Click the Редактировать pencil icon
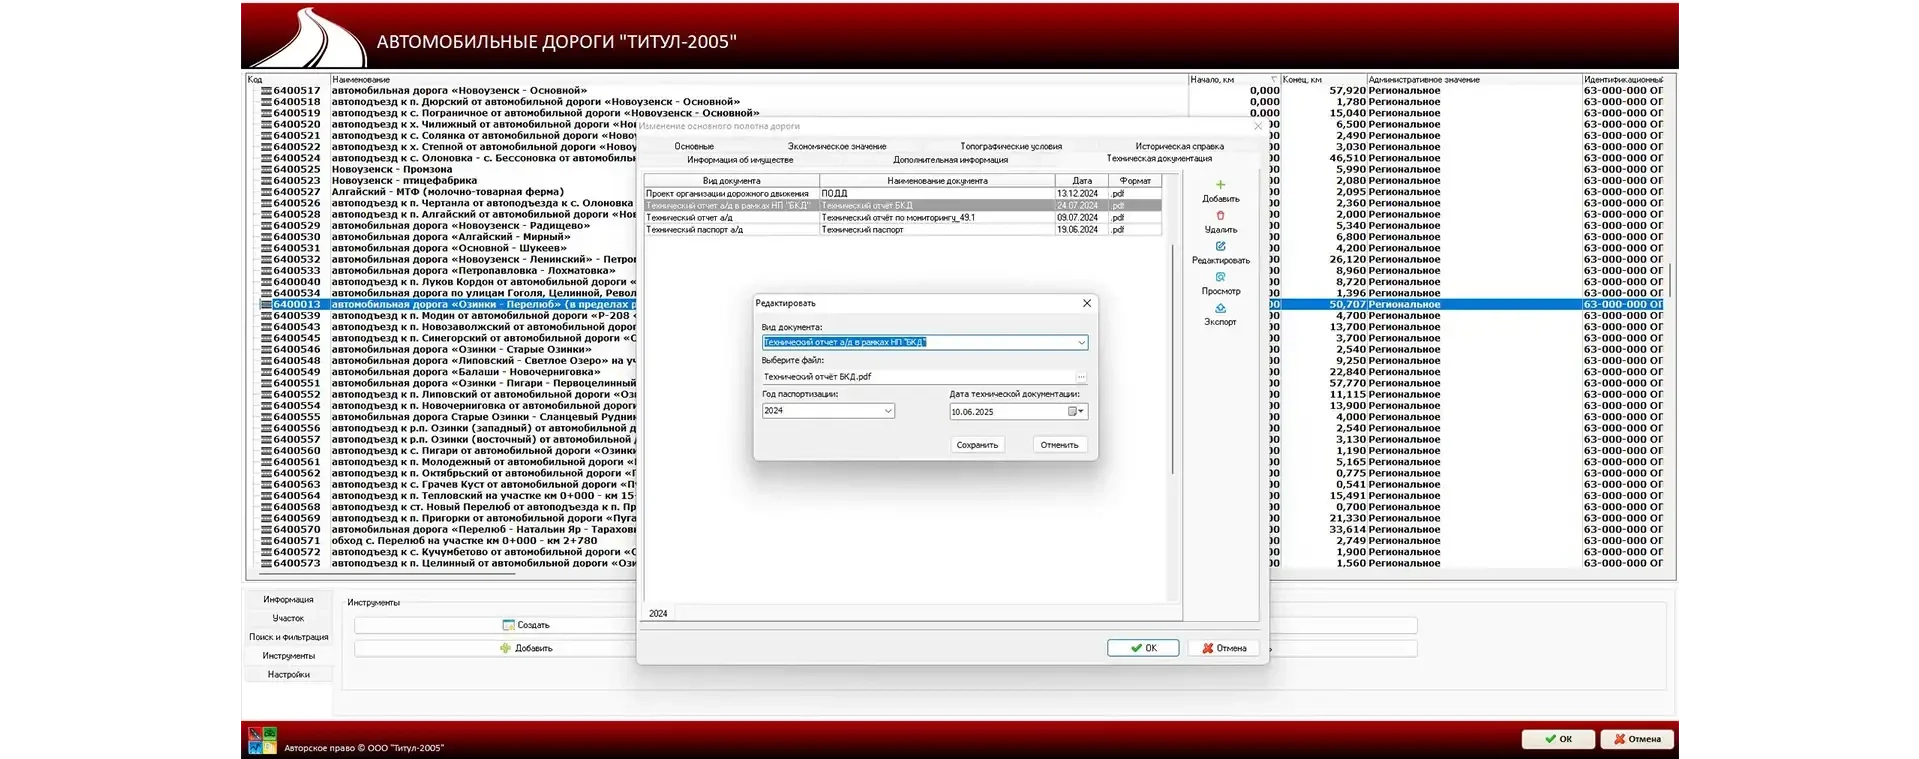This screenshot has height=759, width=1919. (x=1220, y=247)
